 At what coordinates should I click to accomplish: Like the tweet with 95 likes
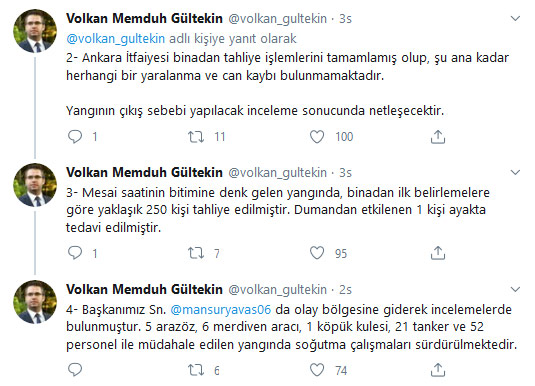click(317, 253)
